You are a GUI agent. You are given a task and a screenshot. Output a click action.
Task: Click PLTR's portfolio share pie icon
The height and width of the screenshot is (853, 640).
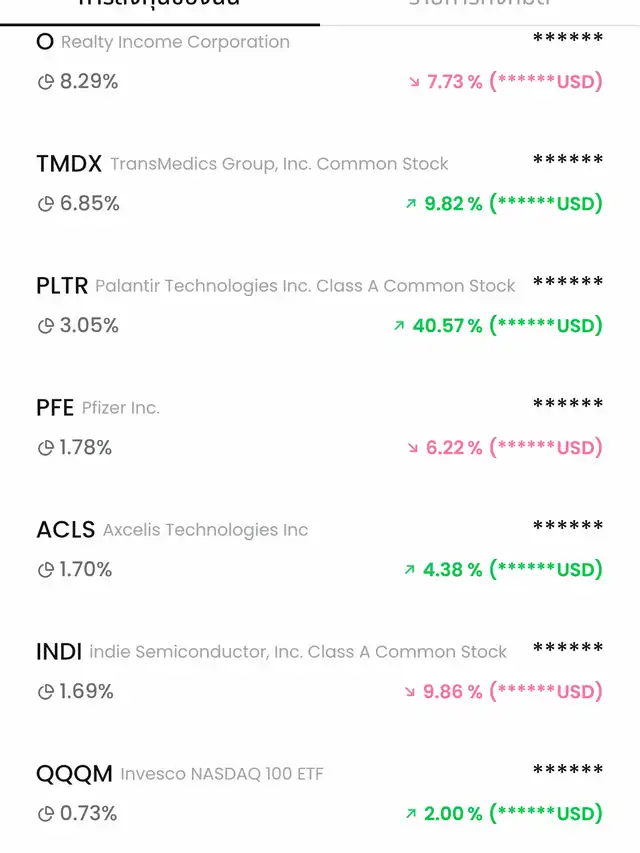coord(45,326)
